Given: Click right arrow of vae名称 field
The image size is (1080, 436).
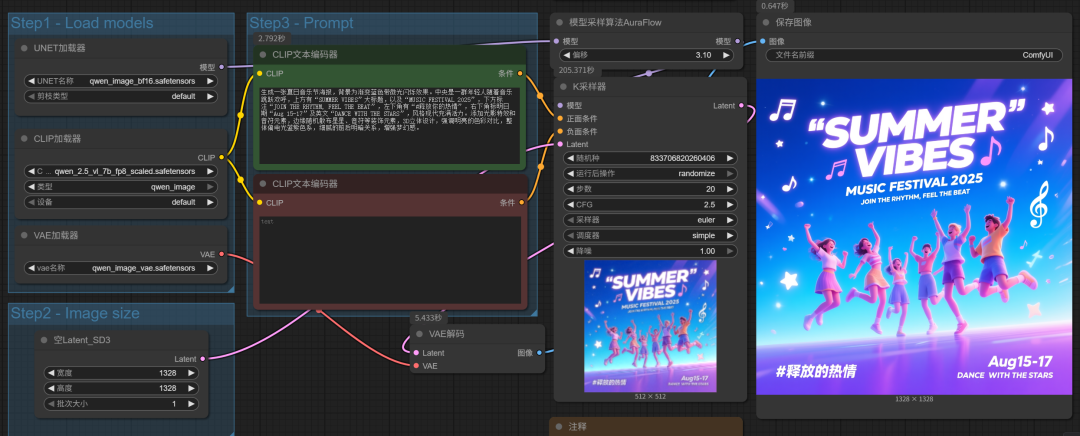Looking at the screenshot, I should tap(210, 268).
